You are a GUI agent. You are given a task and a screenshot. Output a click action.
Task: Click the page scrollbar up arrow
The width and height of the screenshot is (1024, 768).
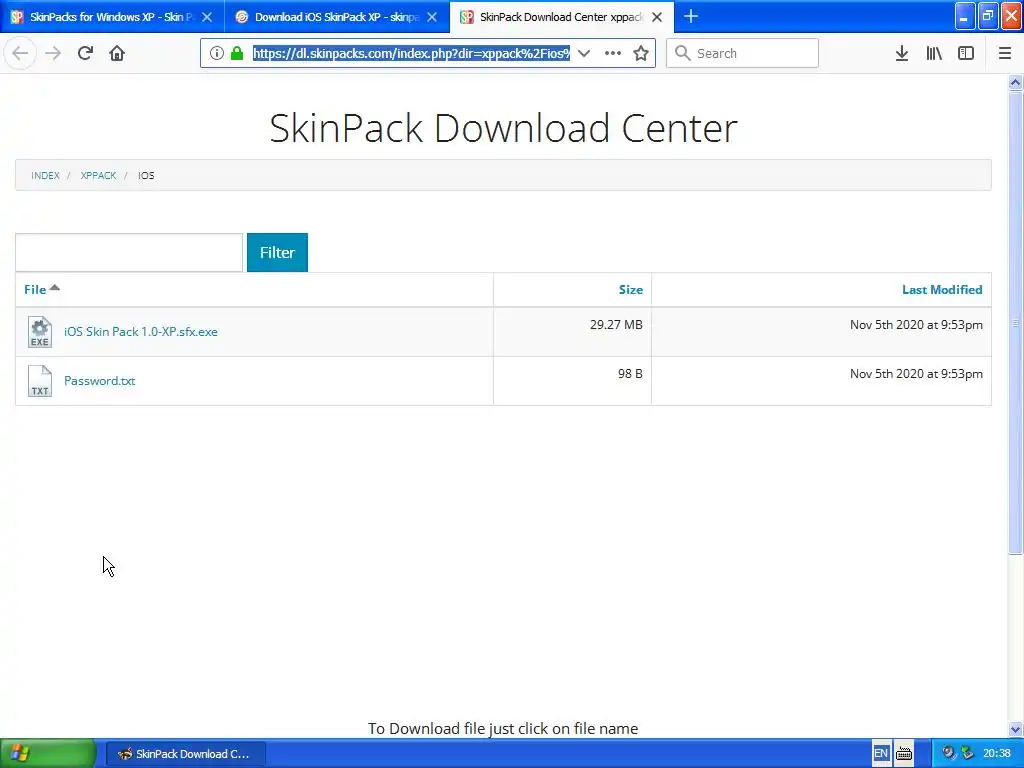(1015, 82)
